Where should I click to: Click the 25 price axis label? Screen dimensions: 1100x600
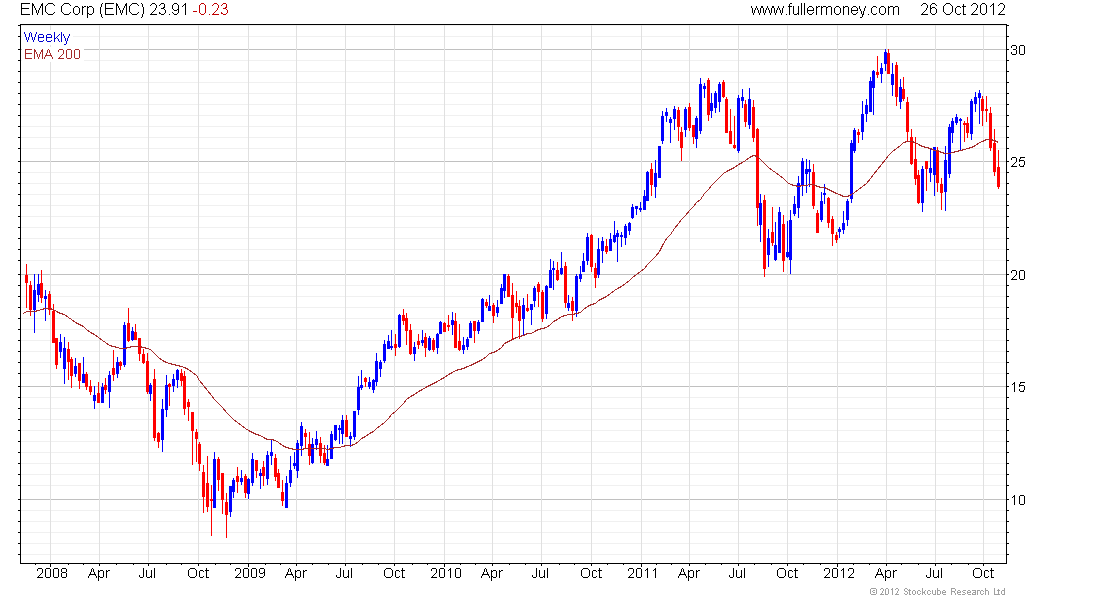click(x=1017, y=162)
